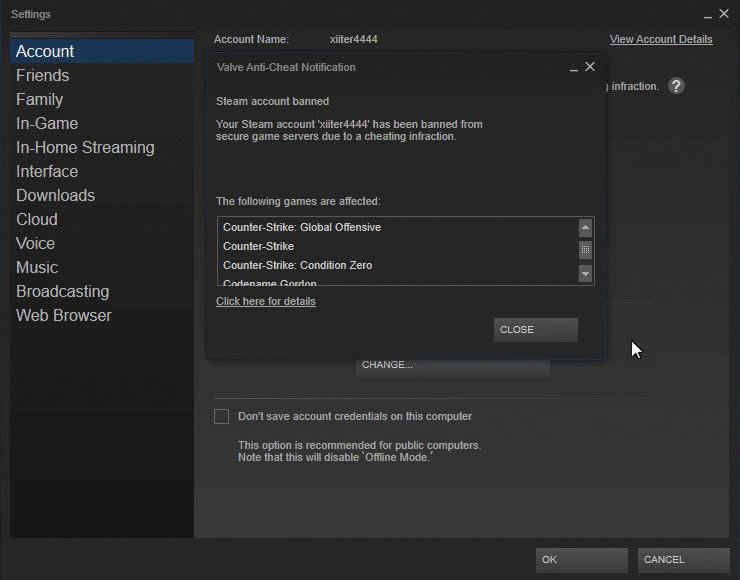
Task: Click the question mark help icon
Action: pos(676,86)
